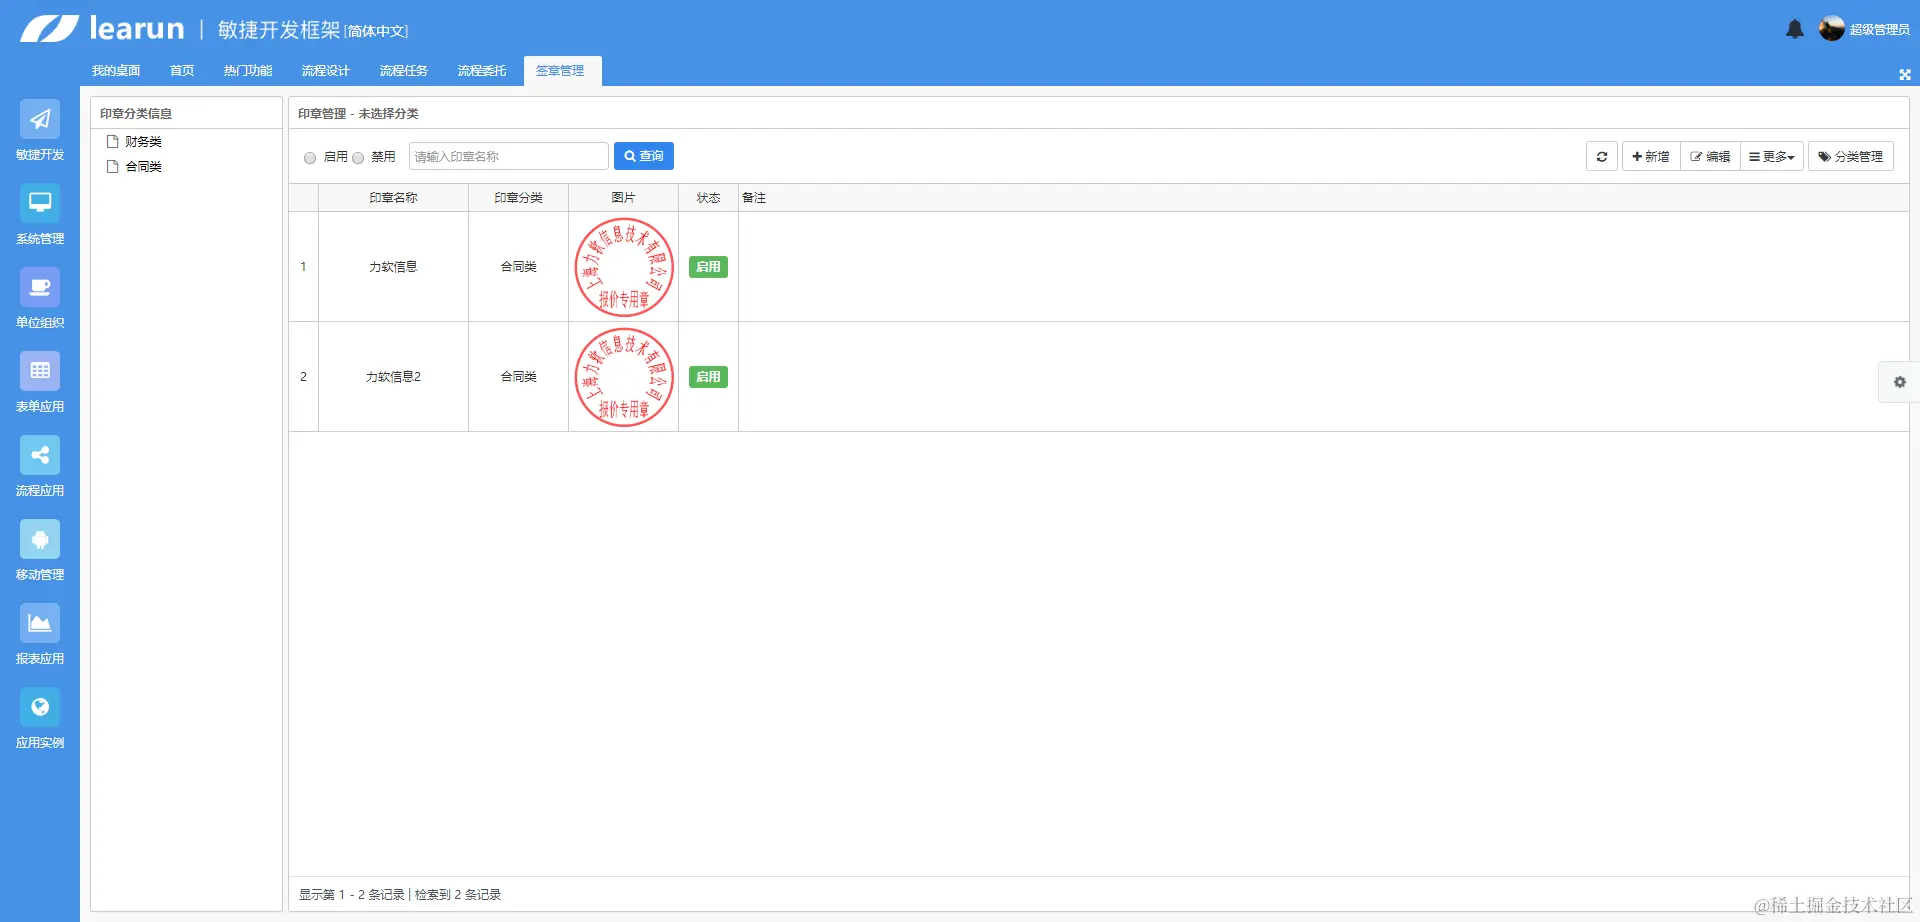The image size is (1920, 922).
Task: Click the 印章分类 column header
Action: click(518, 198)
